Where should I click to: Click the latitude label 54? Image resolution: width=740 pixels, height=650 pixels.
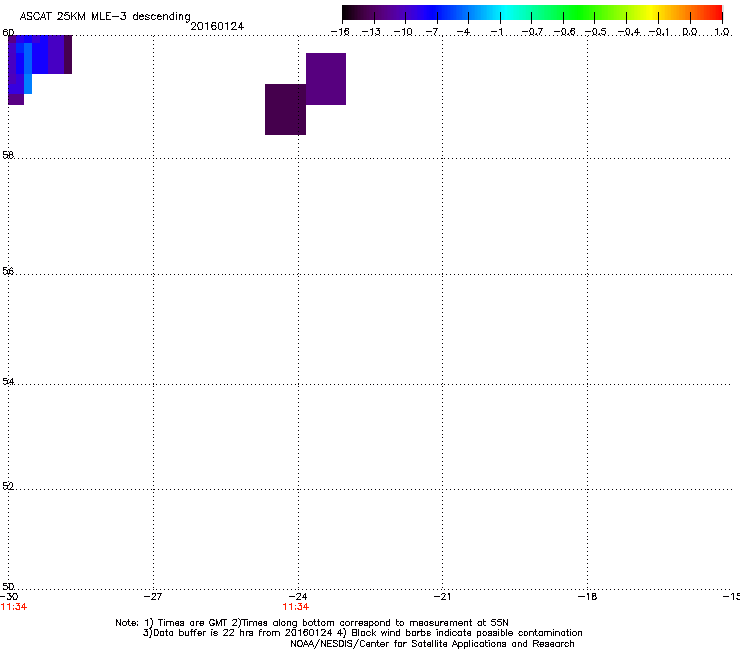tap(8, 381)
